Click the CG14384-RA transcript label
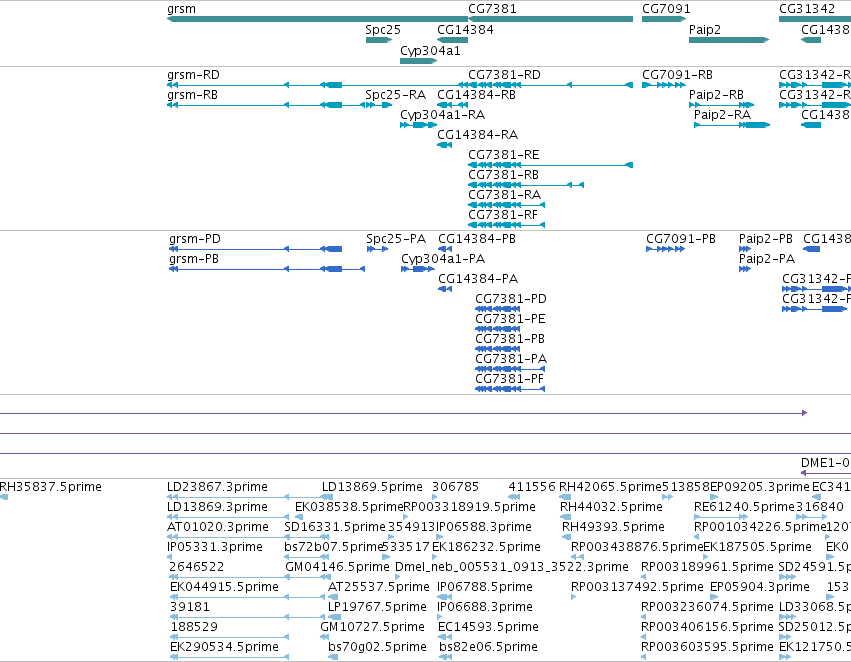The width and height of the screenshot is (851, 662). pyautogui.click(x=478, y=135)
